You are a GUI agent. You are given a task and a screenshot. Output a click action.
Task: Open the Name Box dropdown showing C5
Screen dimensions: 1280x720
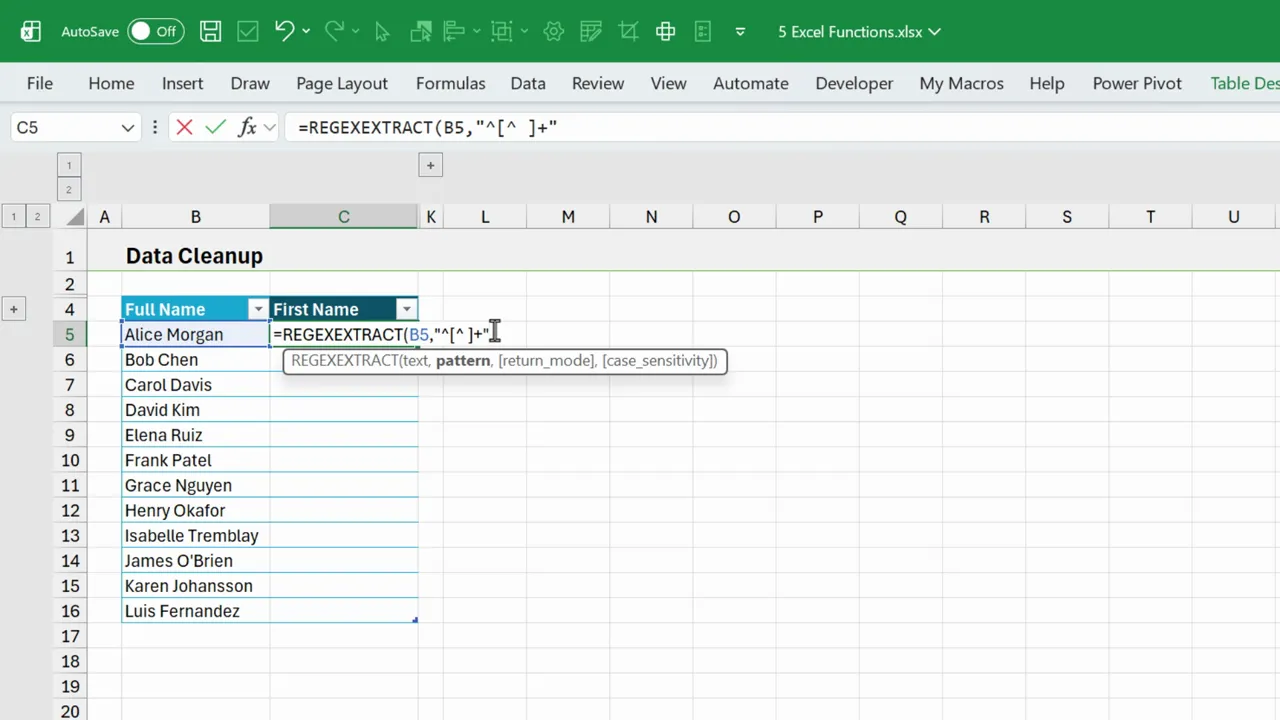click(127, 127)
